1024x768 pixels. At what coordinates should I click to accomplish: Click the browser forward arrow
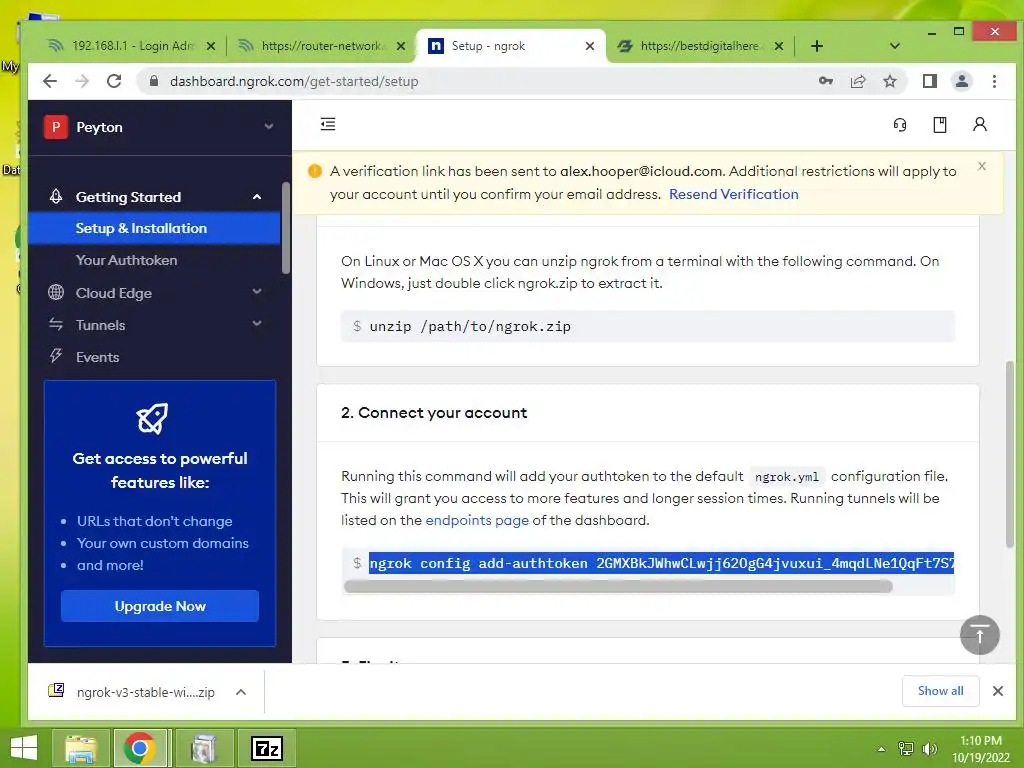coord(82,81)
